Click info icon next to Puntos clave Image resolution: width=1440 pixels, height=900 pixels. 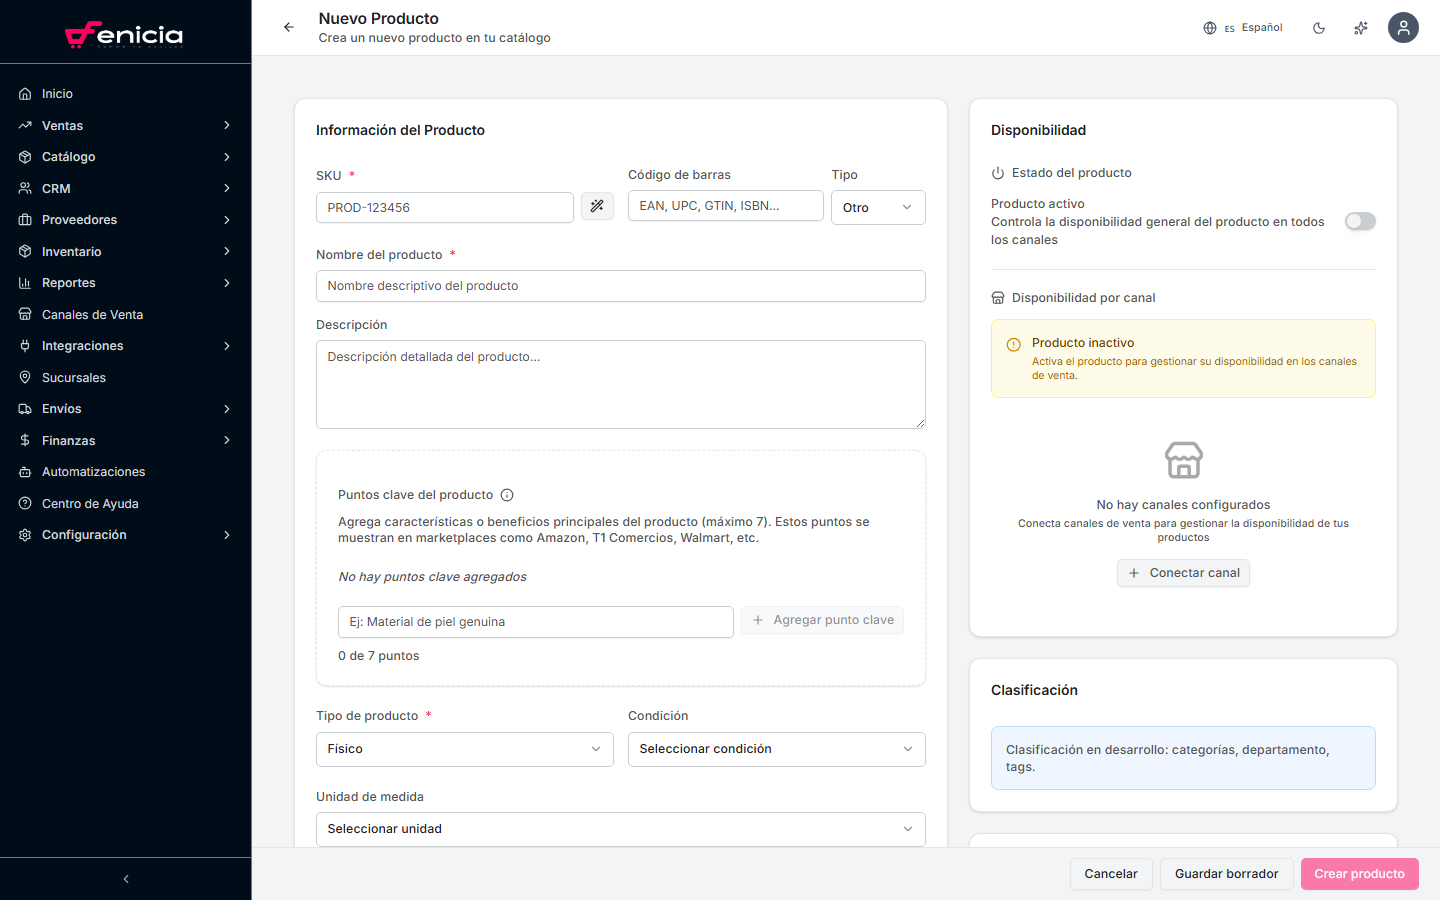click(x=507, y=495)
